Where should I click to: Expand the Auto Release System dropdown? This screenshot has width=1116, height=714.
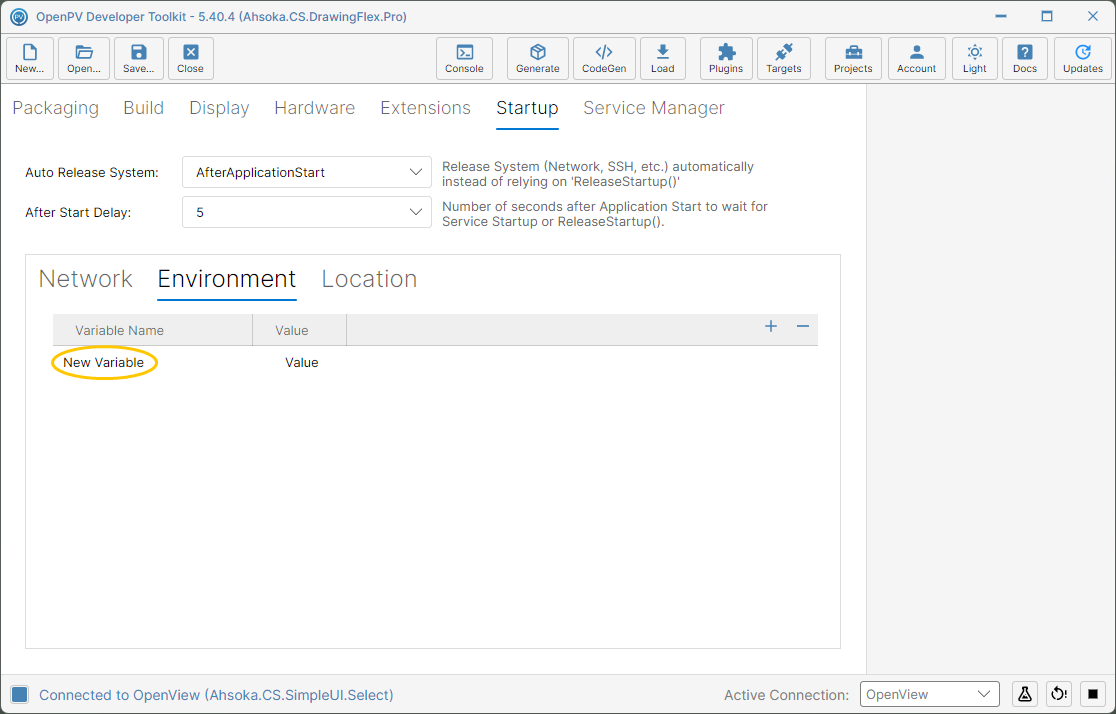pyautogui.click(x=307, y=172)
